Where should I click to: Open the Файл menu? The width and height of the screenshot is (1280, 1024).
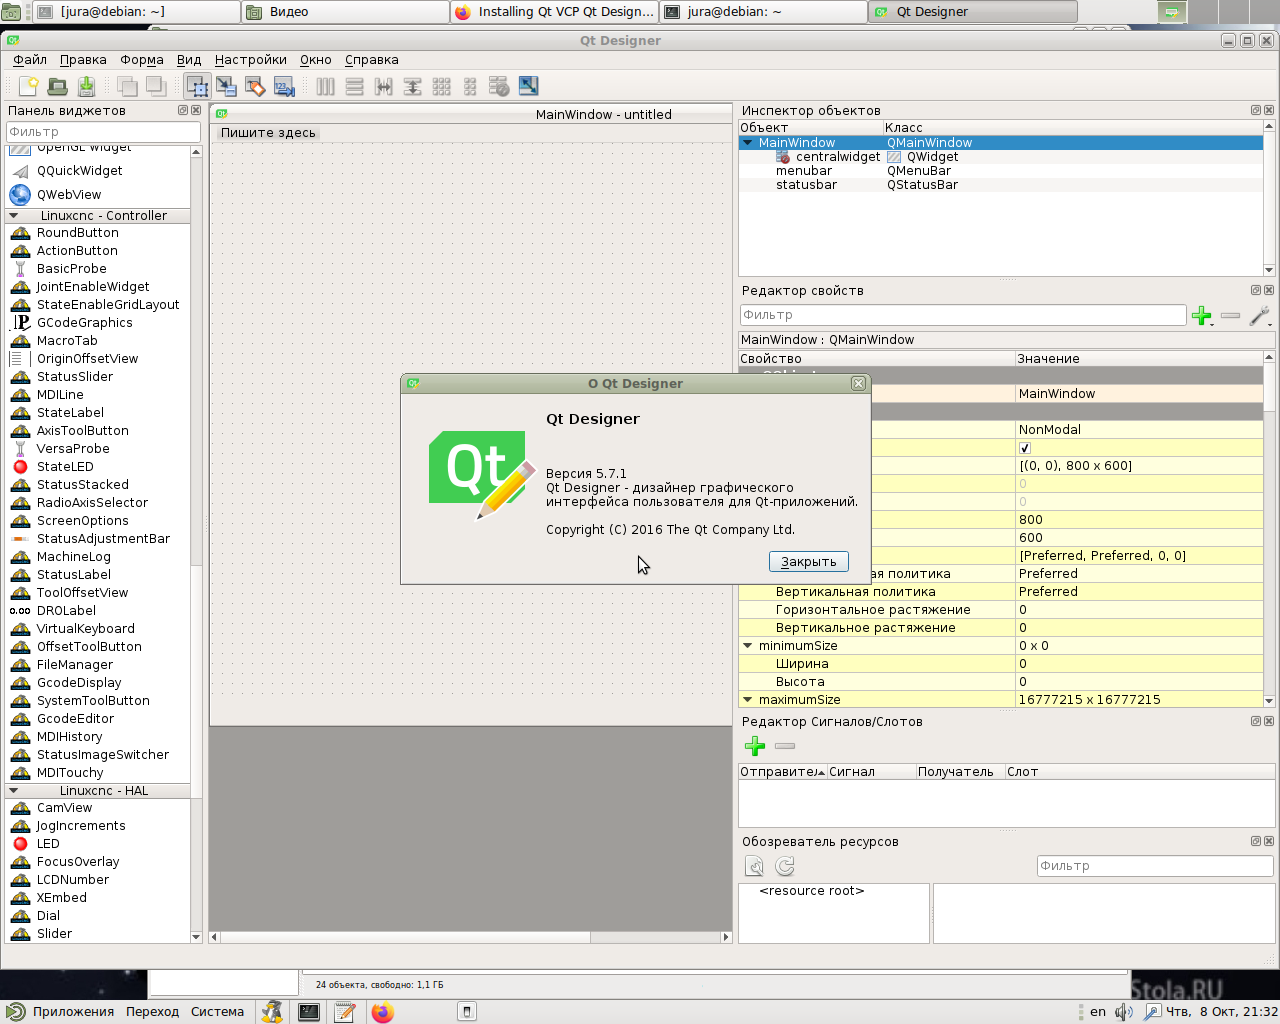click(x=30, y=60)
